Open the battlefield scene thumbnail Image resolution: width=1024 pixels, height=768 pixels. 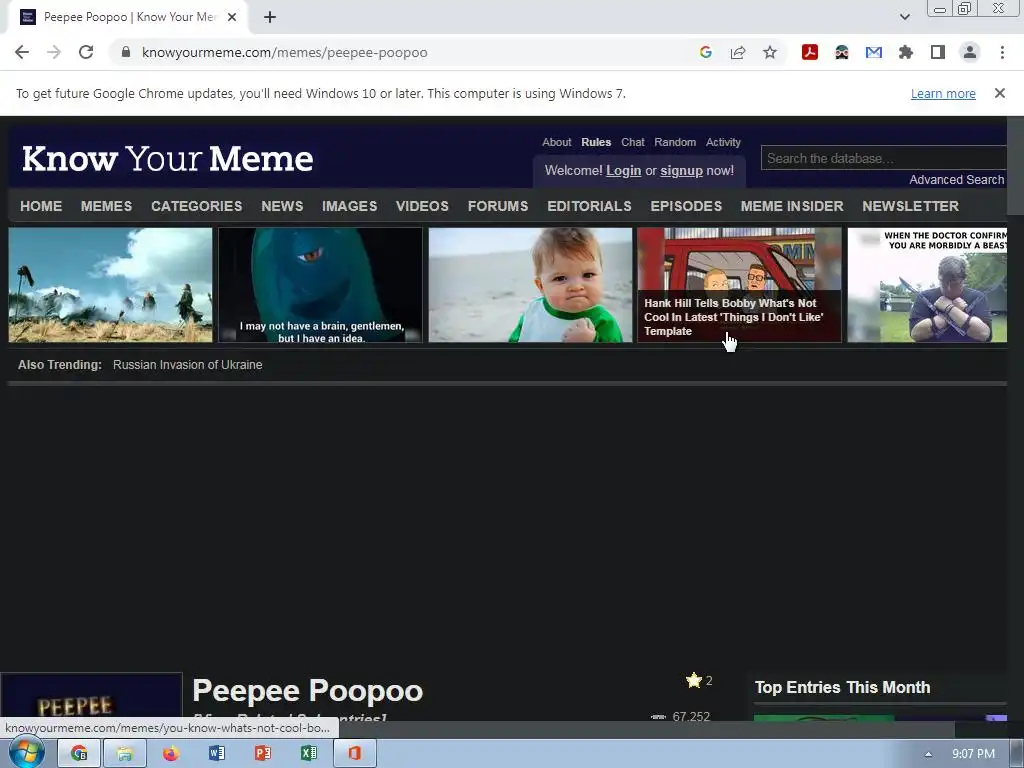(110, 285)
